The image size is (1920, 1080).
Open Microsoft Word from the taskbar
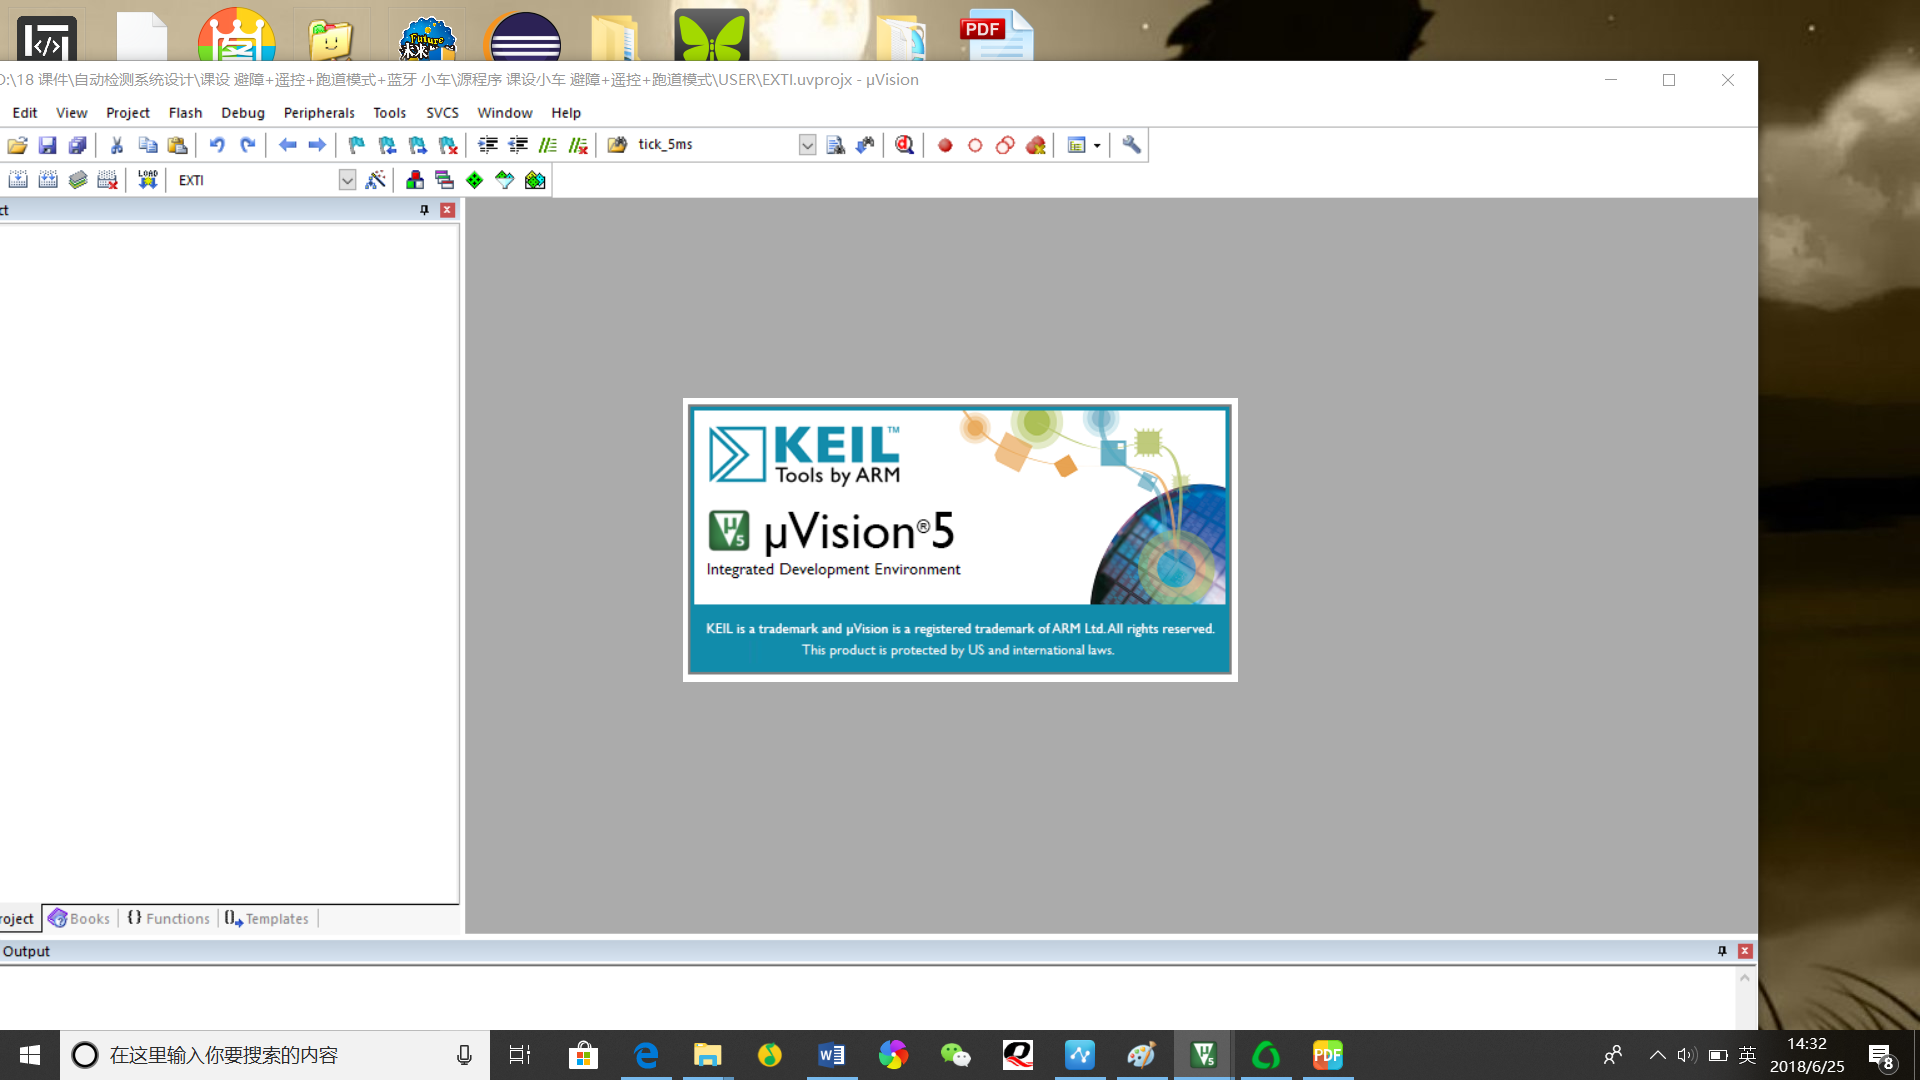tap(831, 1055)
